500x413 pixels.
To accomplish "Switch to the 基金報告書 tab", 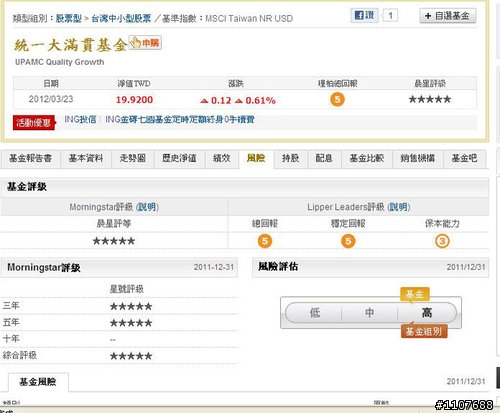I will point(30,158).
